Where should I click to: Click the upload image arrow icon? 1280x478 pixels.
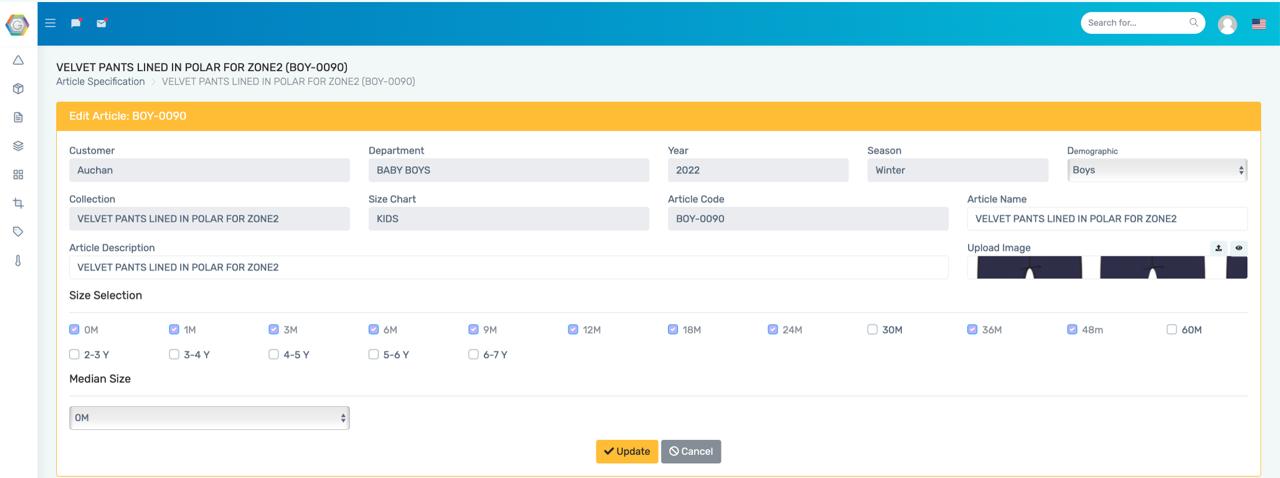(x=1219, y=248)
